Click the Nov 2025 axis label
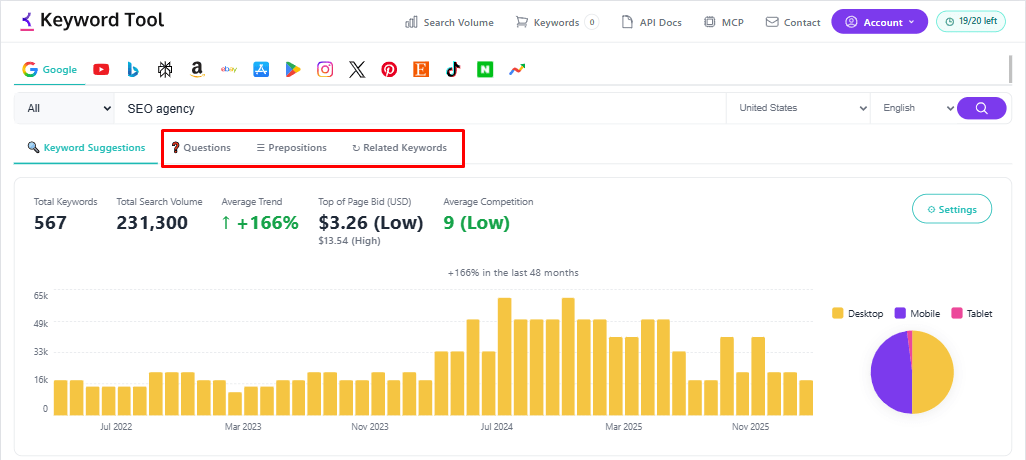 [751, 427]
